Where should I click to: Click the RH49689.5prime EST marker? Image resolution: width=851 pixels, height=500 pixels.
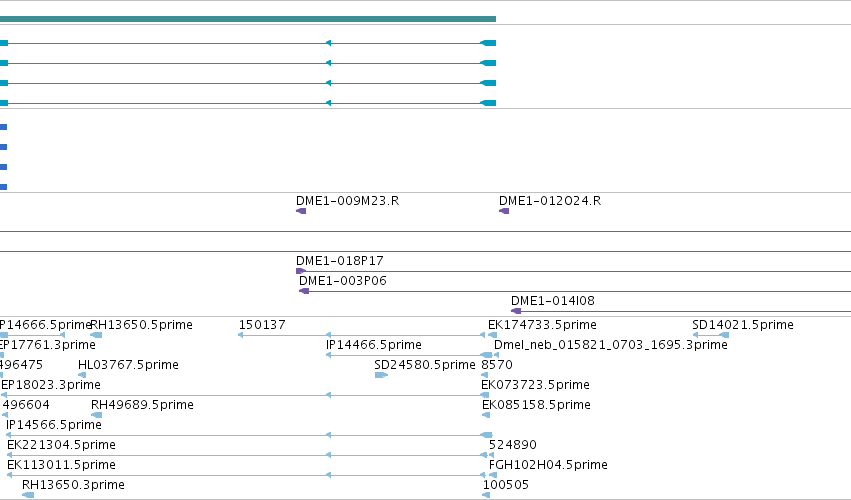(97, 415)
